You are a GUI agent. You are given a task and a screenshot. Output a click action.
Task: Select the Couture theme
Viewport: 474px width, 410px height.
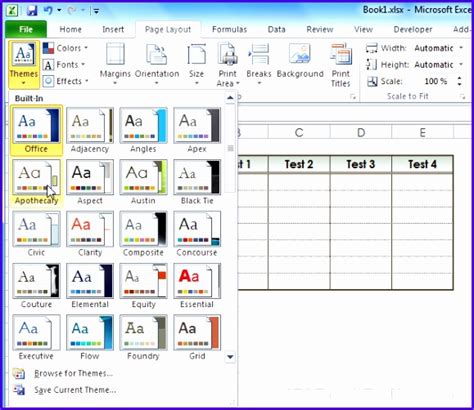click(36, 286)
